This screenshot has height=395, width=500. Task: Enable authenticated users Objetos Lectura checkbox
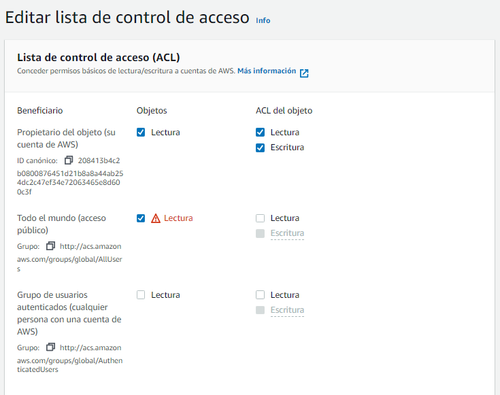coord(141,295)
